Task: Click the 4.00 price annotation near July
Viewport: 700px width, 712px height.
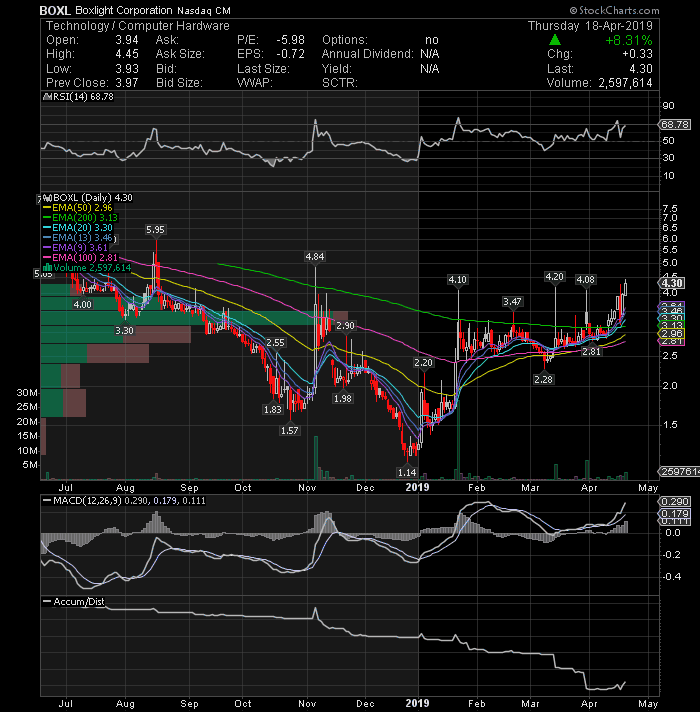Action: click(x=82, y=304)
